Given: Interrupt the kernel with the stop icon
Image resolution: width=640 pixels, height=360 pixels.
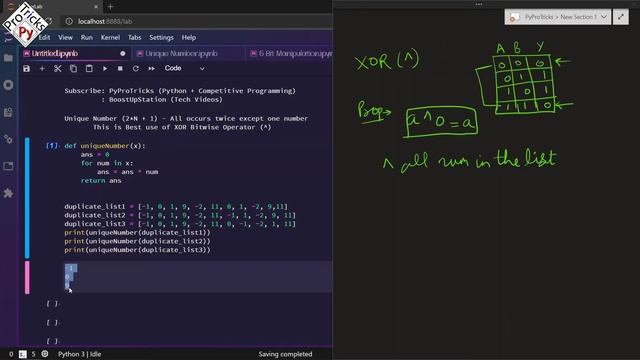Looking at the screenshot, I should [x=120, y=69].
